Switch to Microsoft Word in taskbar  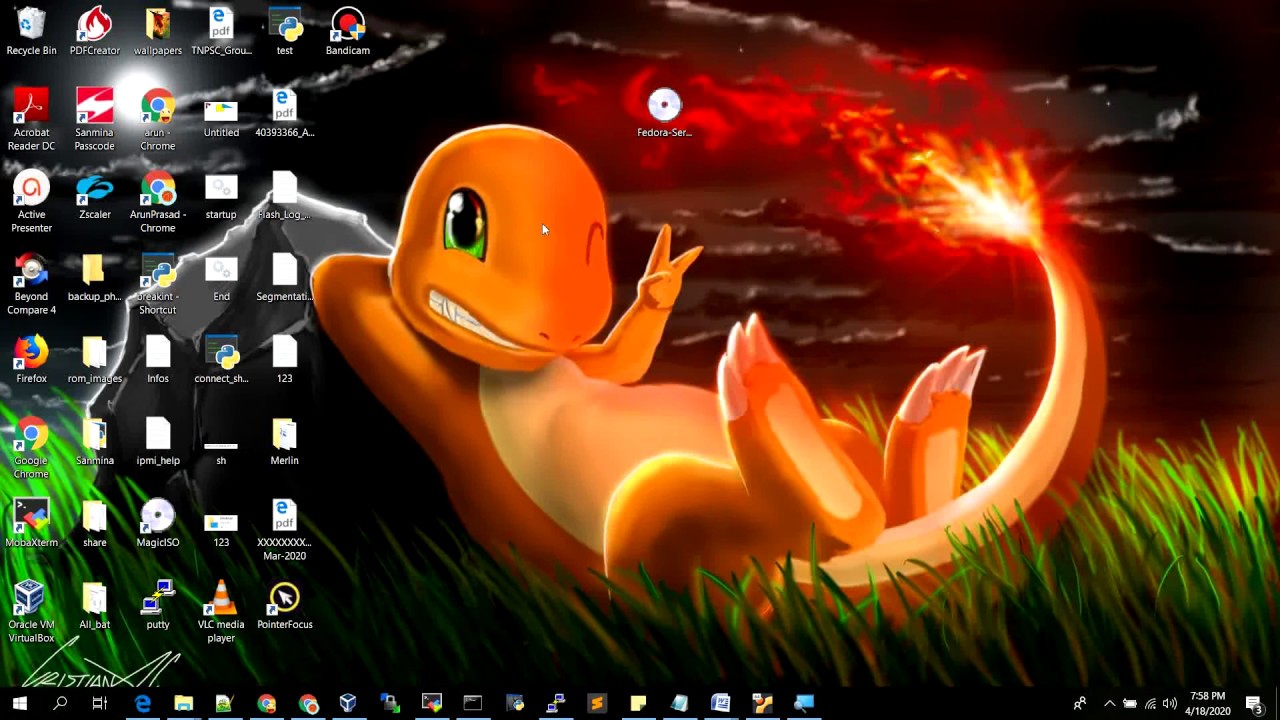pos(720,703)
